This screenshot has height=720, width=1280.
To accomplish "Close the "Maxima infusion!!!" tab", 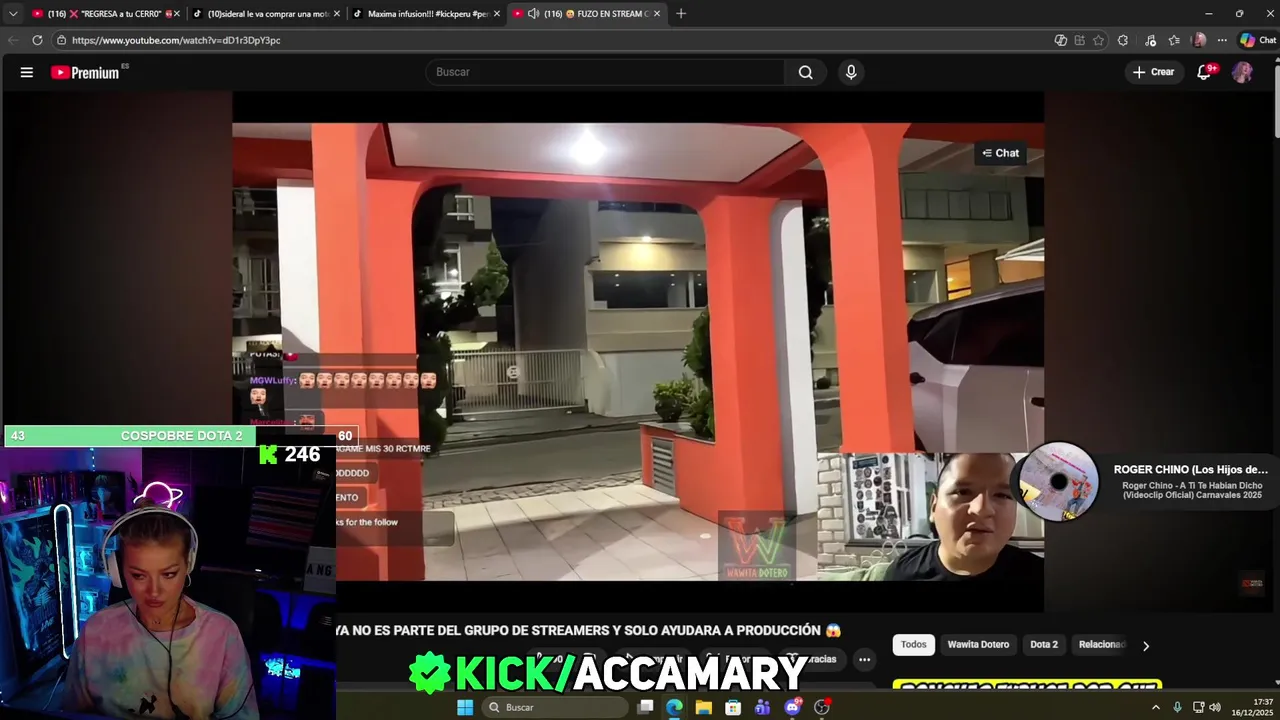I will [x=497, y=14].
